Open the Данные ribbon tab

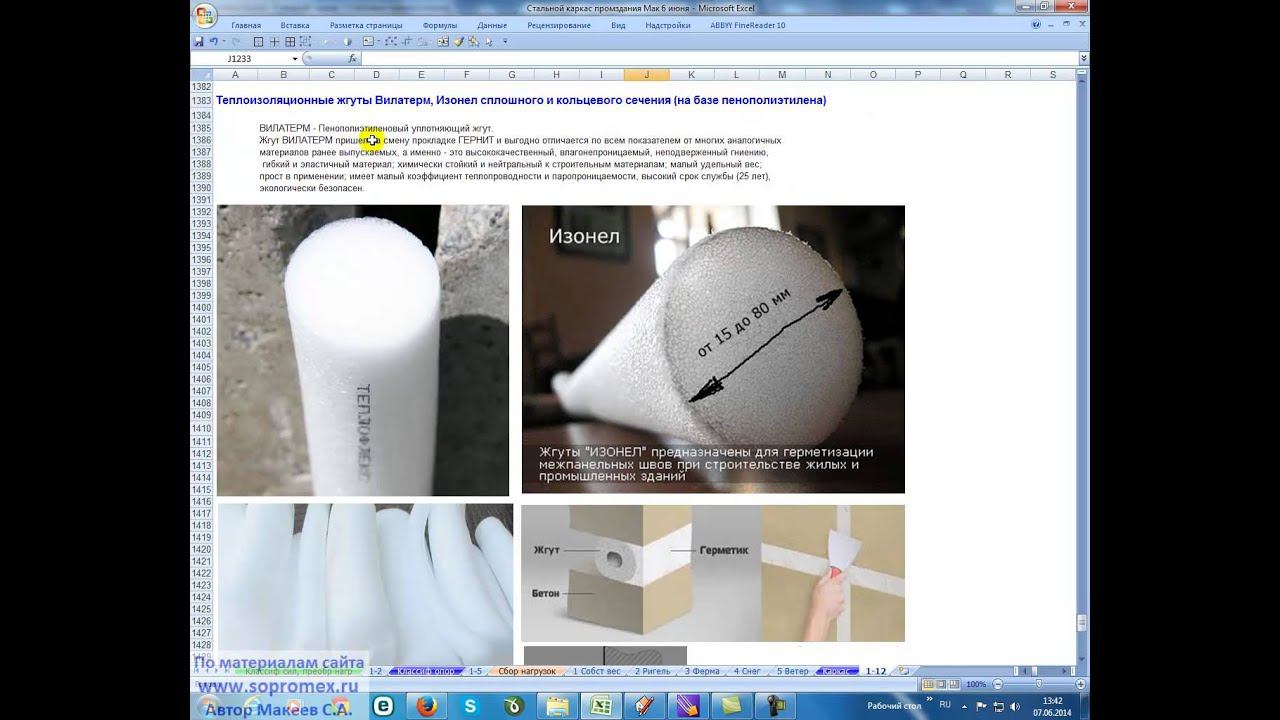pos(492,25)
